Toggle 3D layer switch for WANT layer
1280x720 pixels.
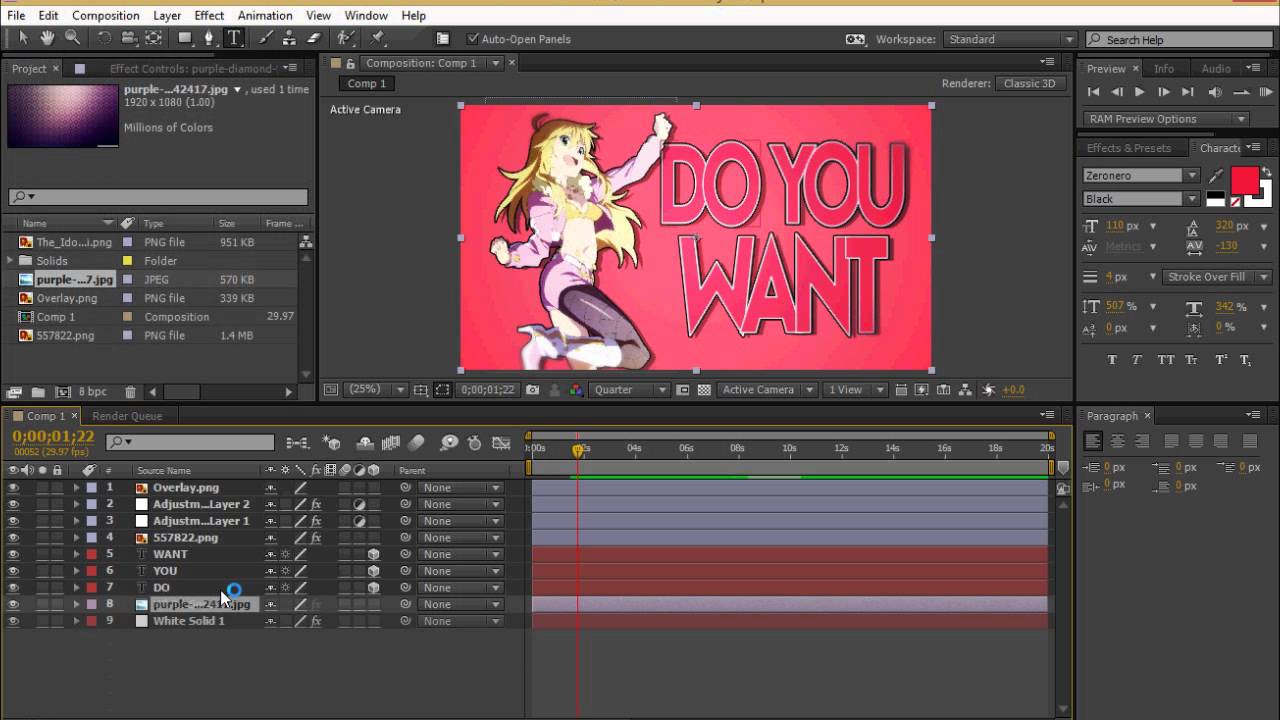pyautogui.click(x=373, y=554)
